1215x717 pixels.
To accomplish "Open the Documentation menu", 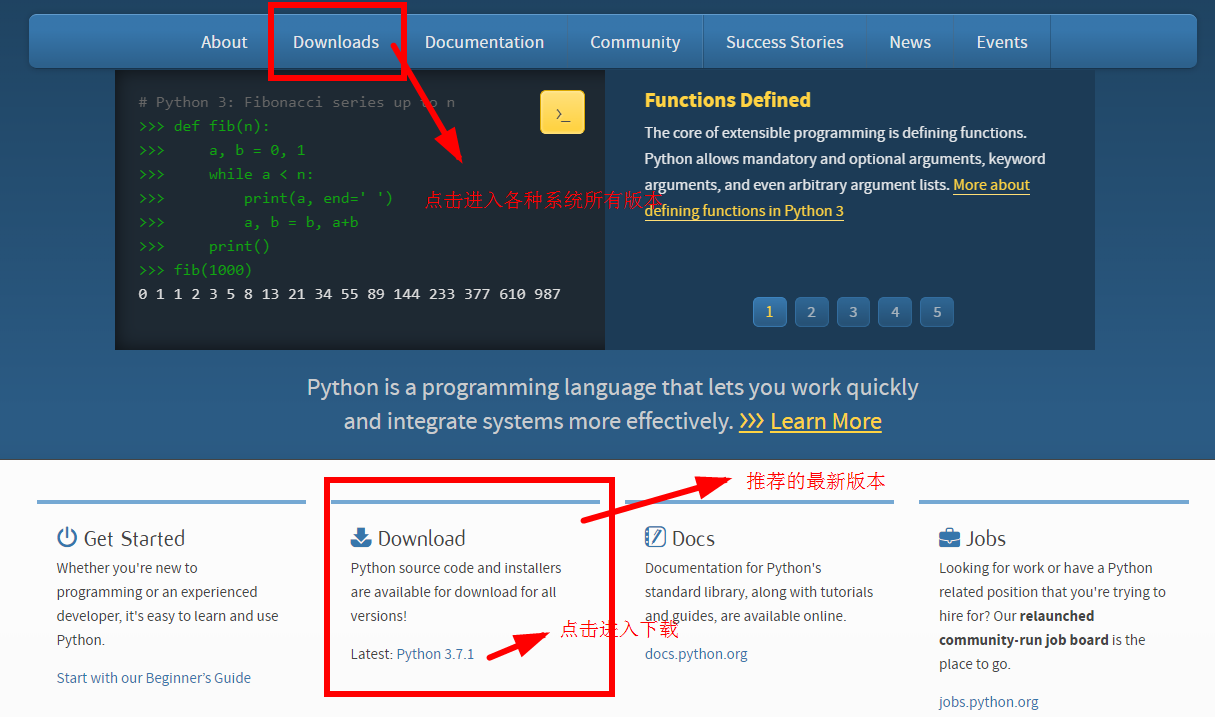I will tap(484, 42).
